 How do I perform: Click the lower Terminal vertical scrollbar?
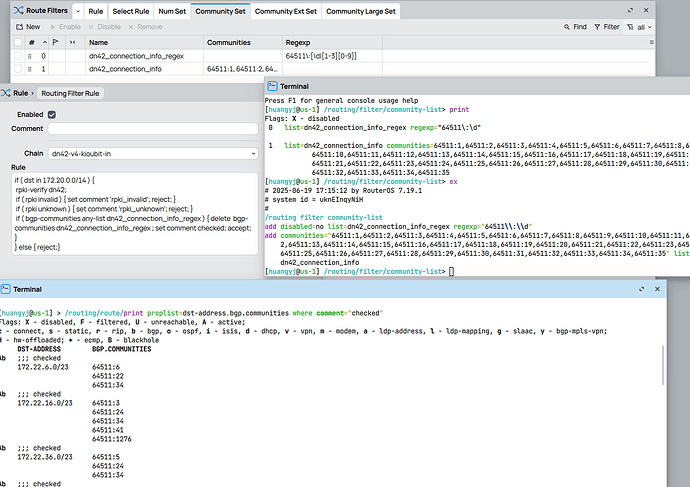[x=663, y=365]
